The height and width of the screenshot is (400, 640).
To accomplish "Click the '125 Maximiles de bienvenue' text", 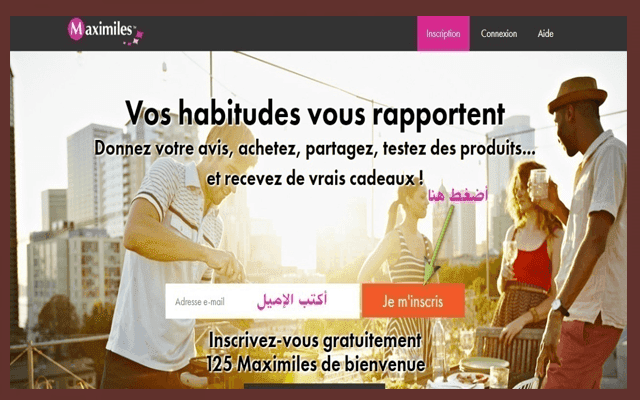I will click(316, 364).
